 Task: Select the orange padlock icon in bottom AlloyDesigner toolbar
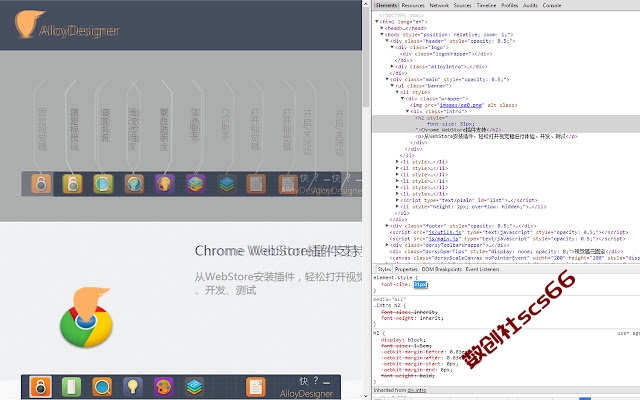click(40, 386)
